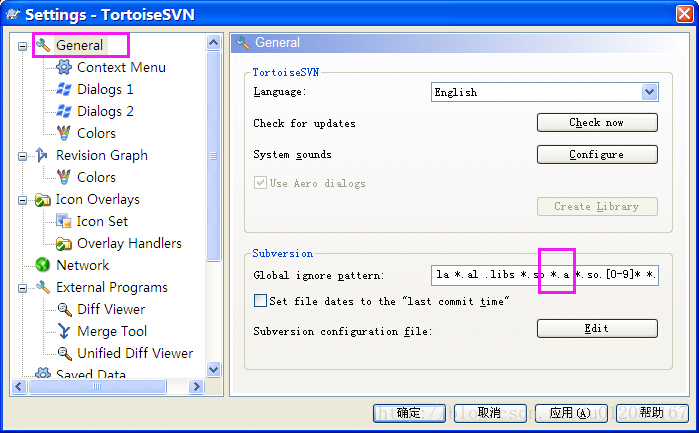Click the External Programs wrench icon
Viewport: 699px width, 433px height.
coord(43,287)
